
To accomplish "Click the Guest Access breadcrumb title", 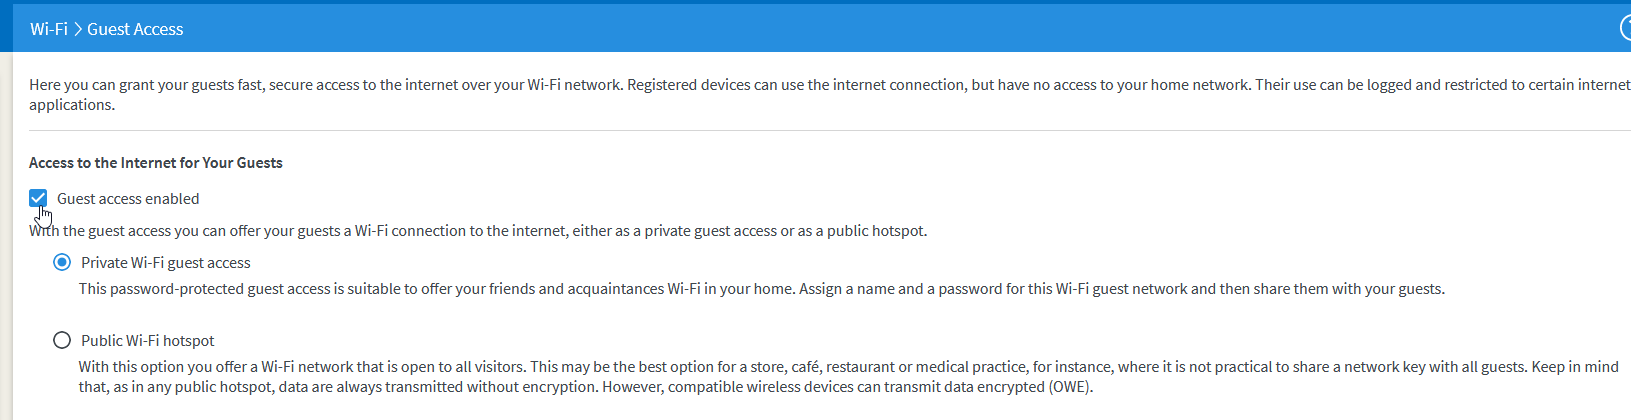I will pos(135,29).
